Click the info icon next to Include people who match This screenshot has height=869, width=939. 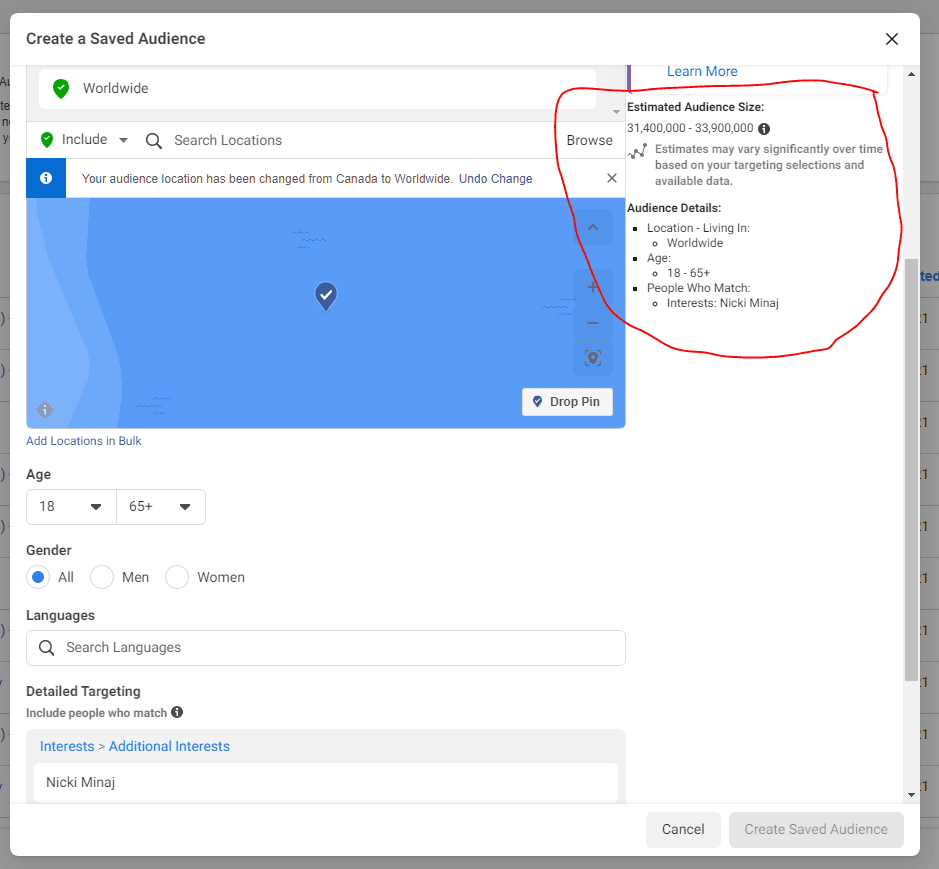click(x=177, y=712)
